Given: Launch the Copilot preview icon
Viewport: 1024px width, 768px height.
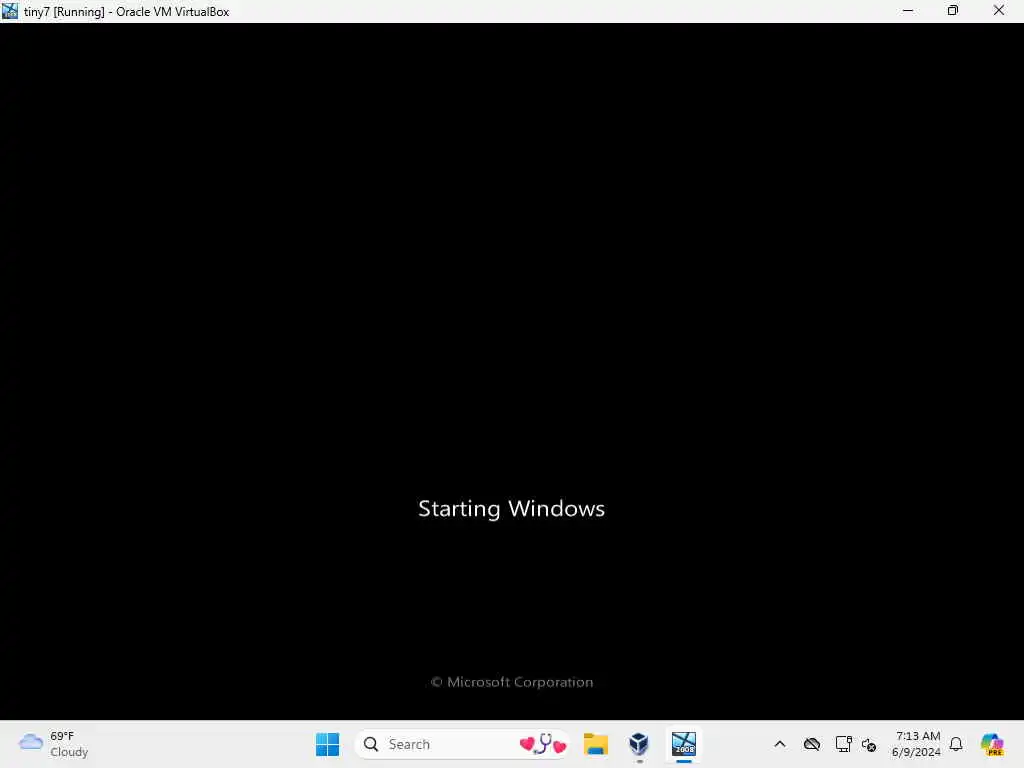Looking at the screenshot, I should coord(992,744).
